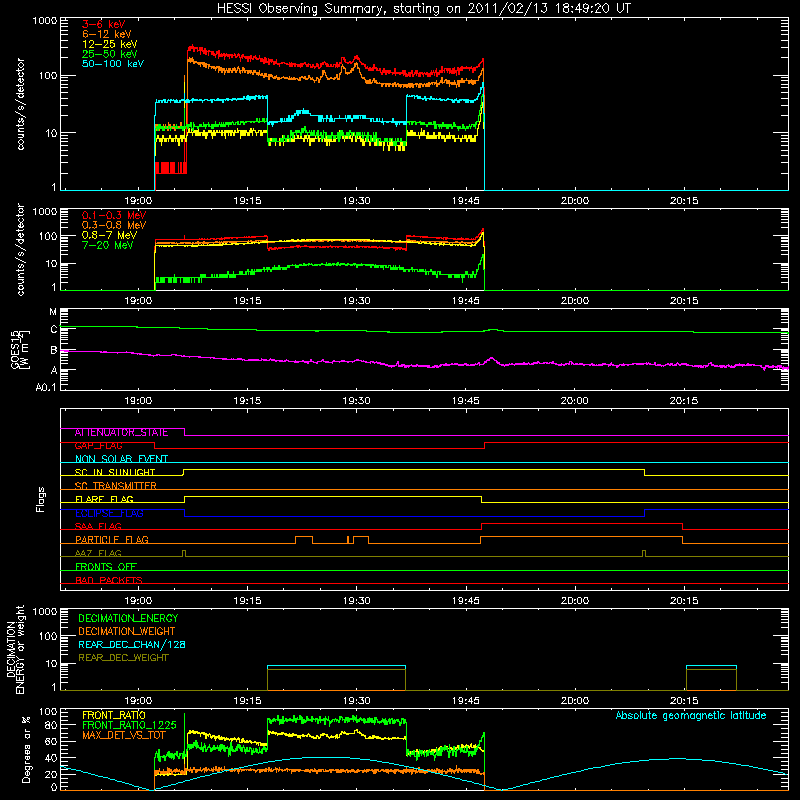Click the vertical Flags axis label

[x=41, y=499]
